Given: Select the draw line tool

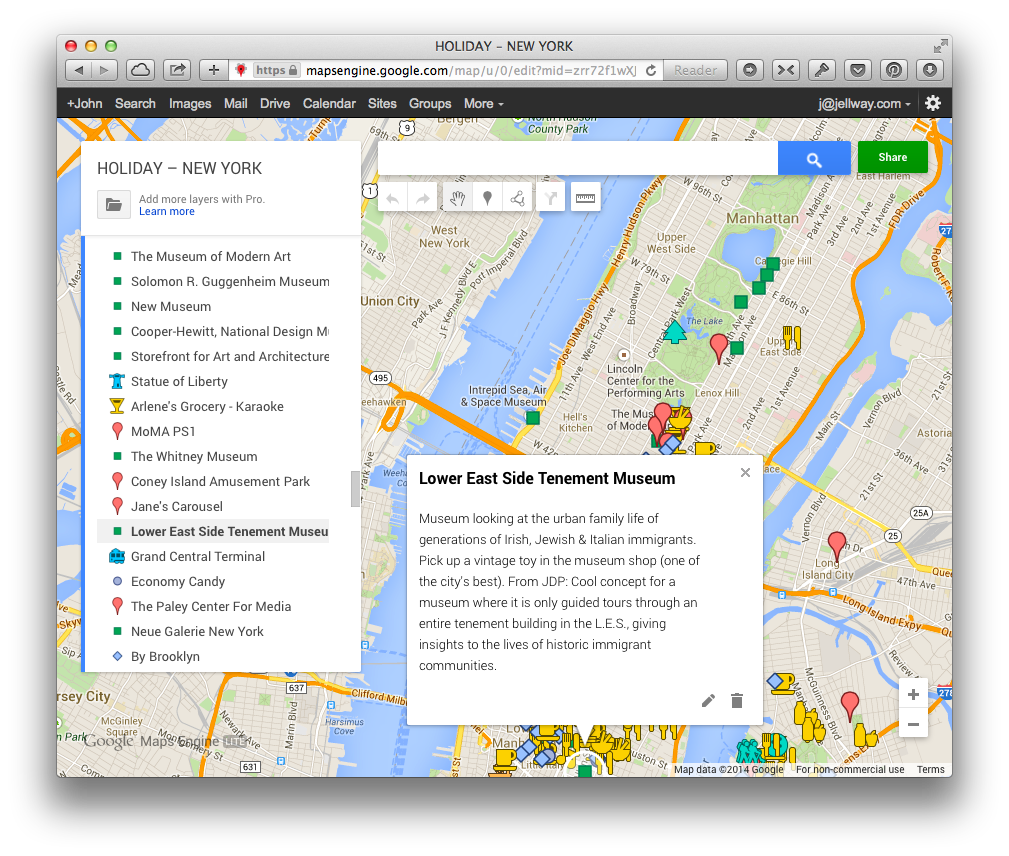Looking at the screenshot, I should point(517,198).
